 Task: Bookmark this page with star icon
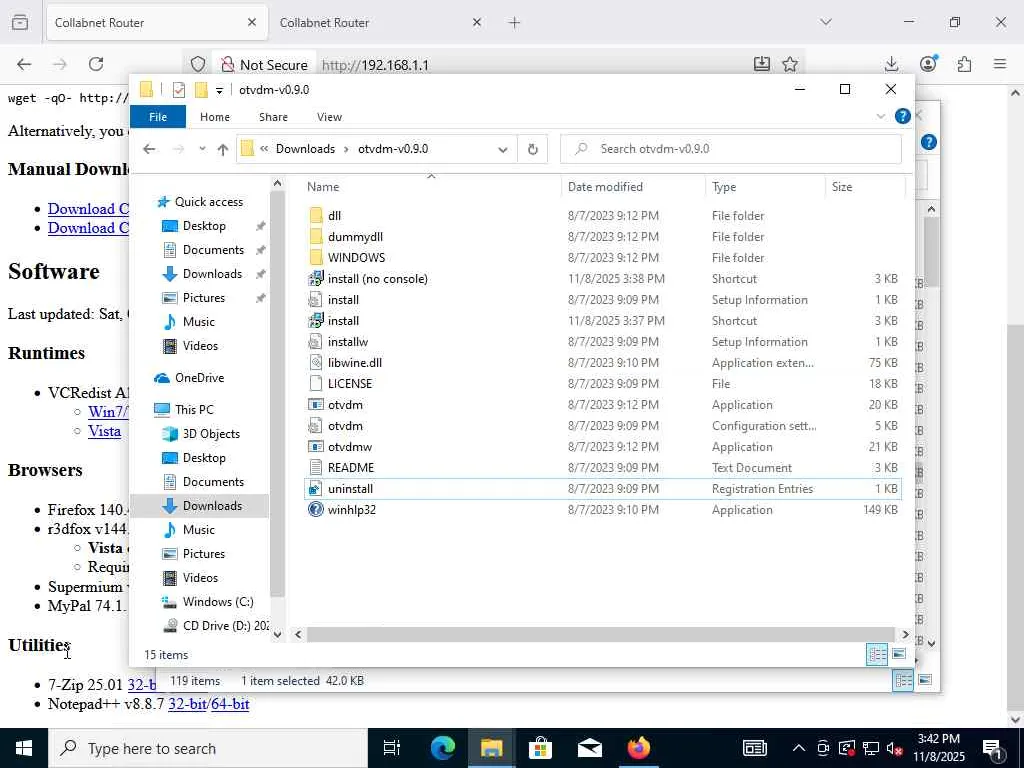pos(790,64)
